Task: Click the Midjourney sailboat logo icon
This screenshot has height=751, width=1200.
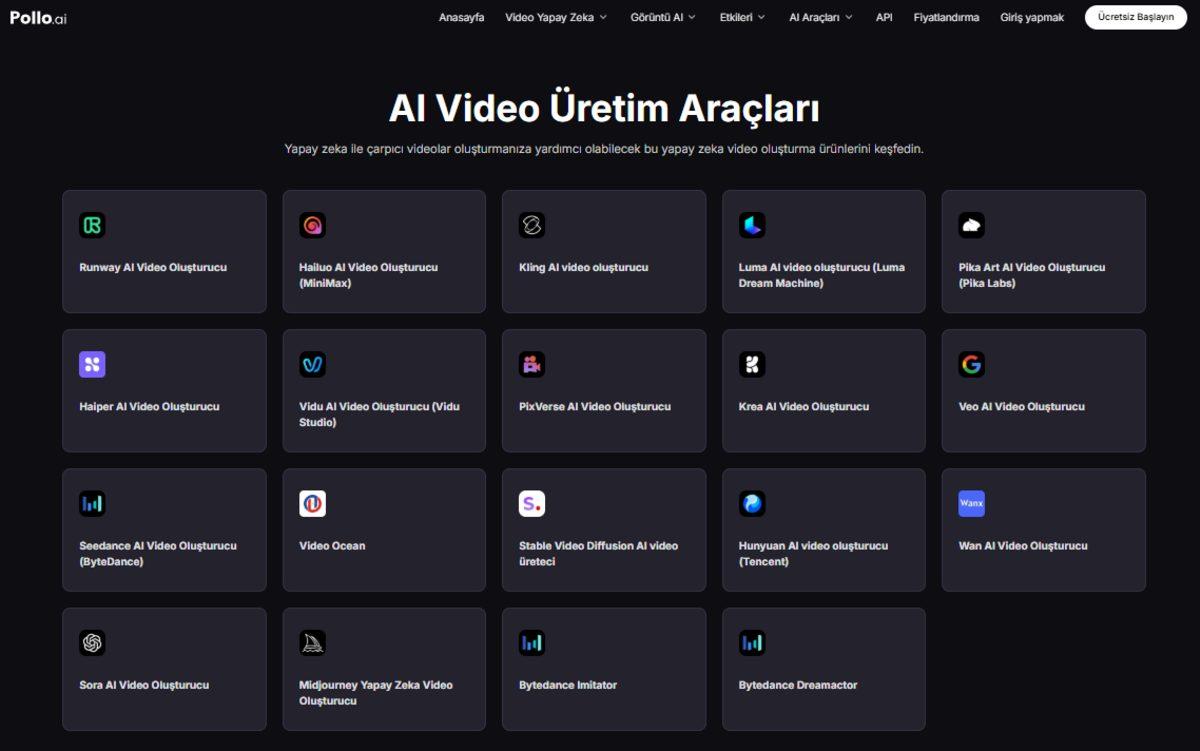Action: tap(312, 643)
